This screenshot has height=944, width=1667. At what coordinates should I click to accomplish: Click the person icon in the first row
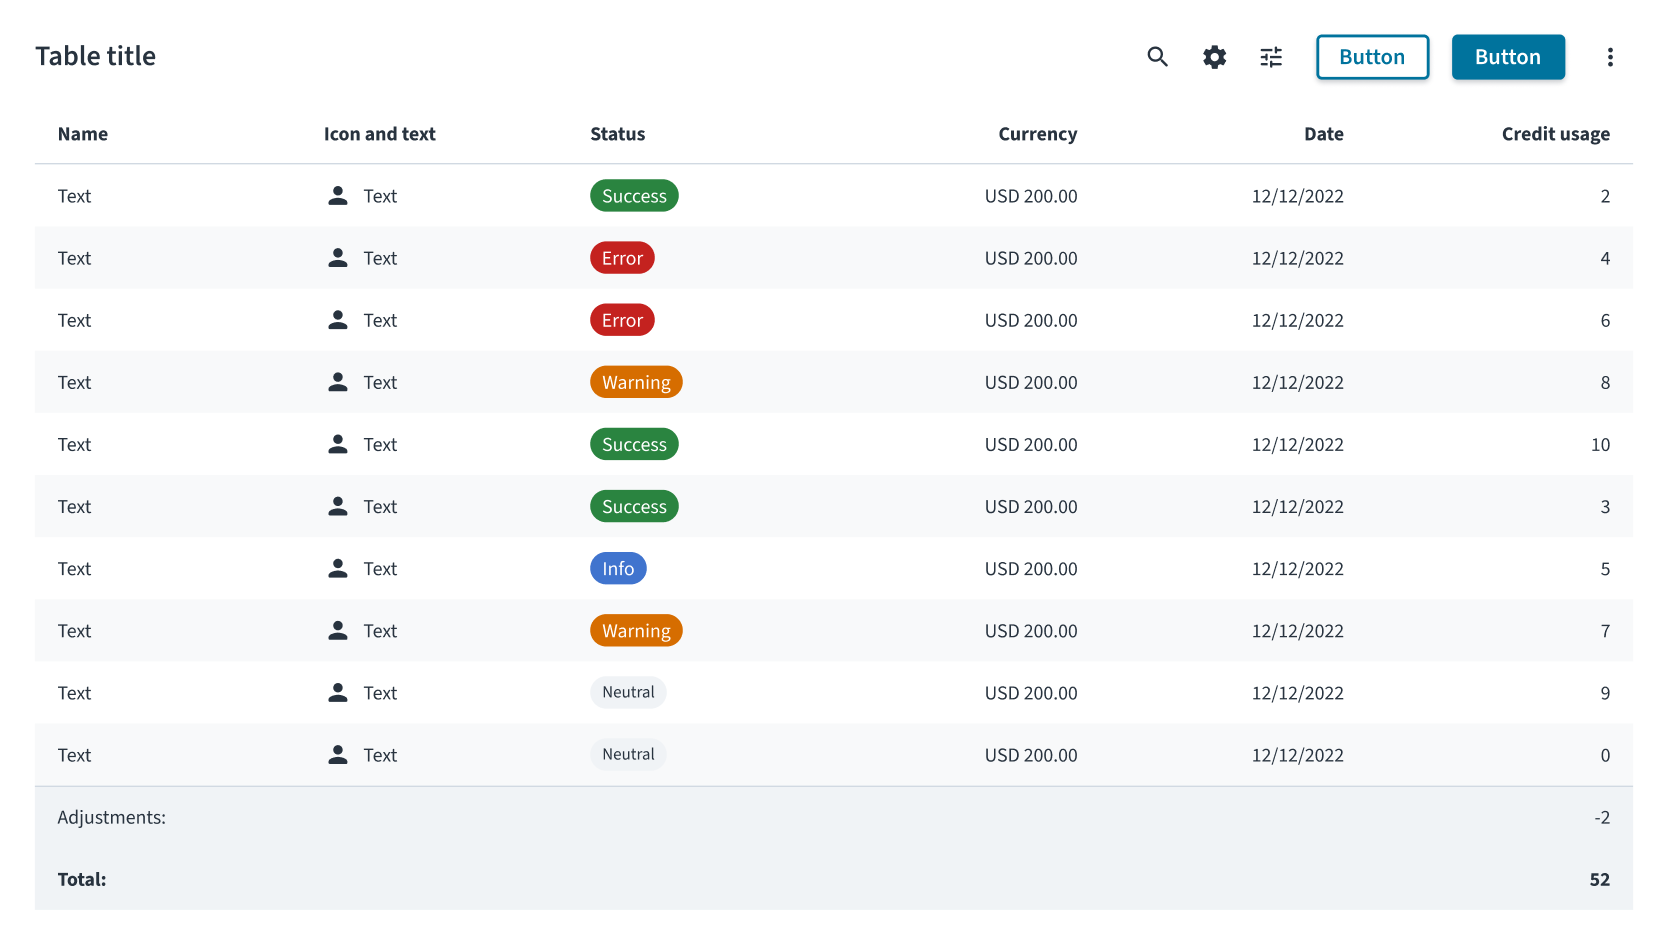tap(338, 196)
